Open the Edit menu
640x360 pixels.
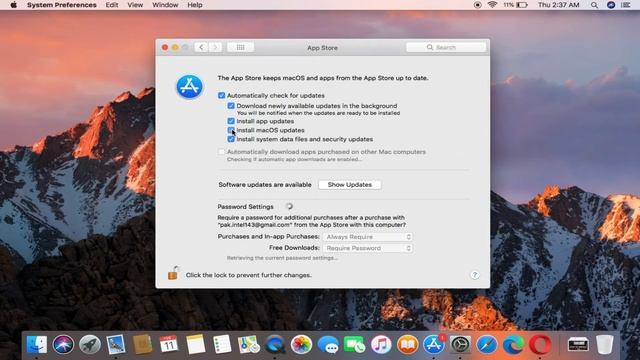click(112, 5)
